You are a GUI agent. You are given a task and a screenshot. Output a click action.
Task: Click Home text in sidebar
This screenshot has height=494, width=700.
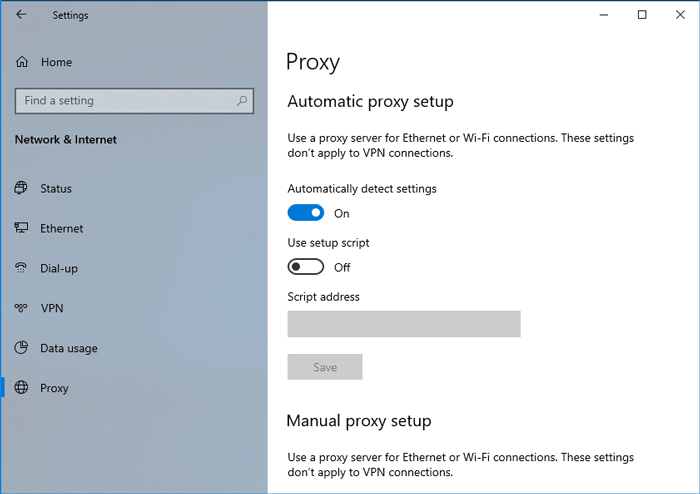tap(56, 62)
